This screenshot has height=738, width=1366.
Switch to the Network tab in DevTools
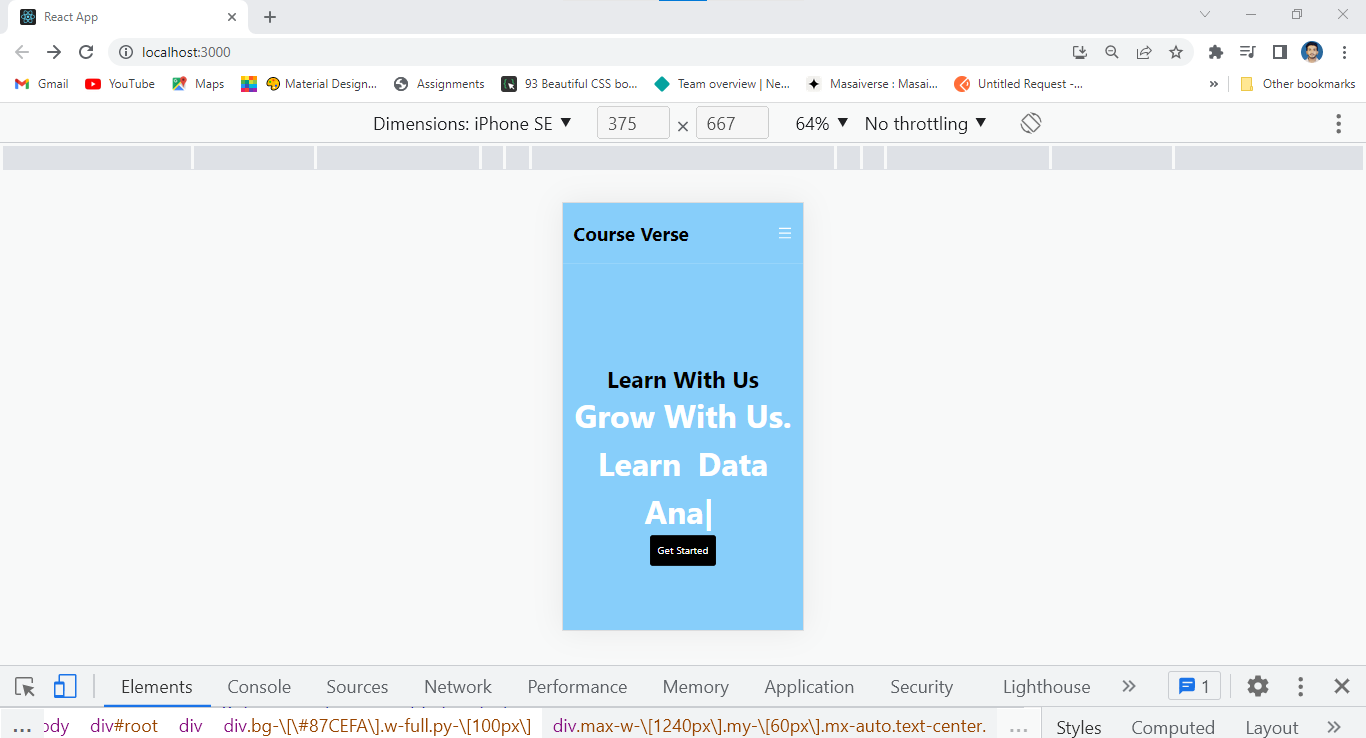[457, 686]
